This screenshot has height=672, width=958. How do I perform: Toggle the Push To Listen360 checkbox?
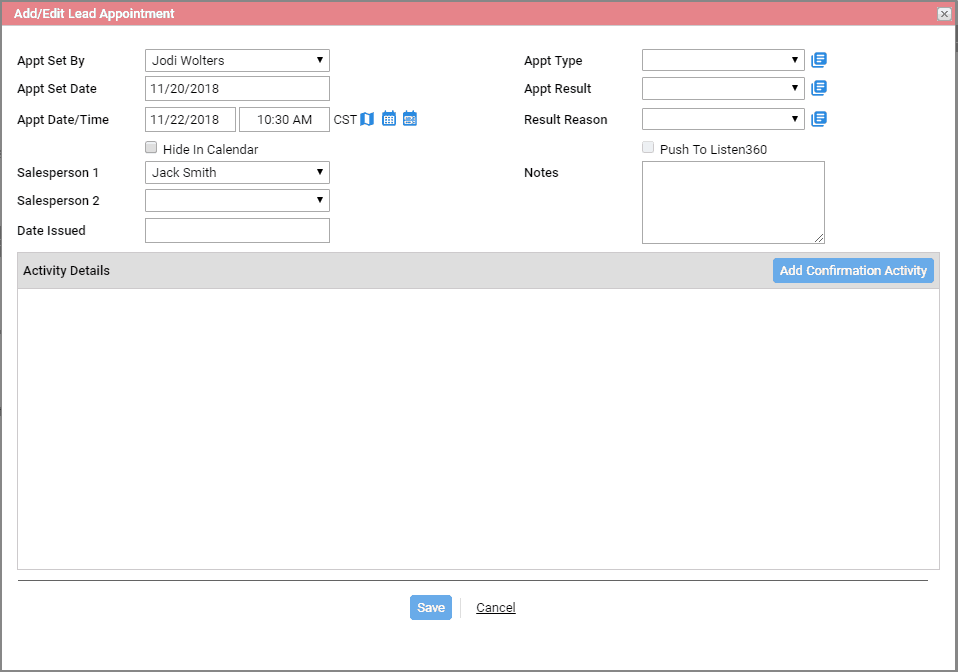648,147
